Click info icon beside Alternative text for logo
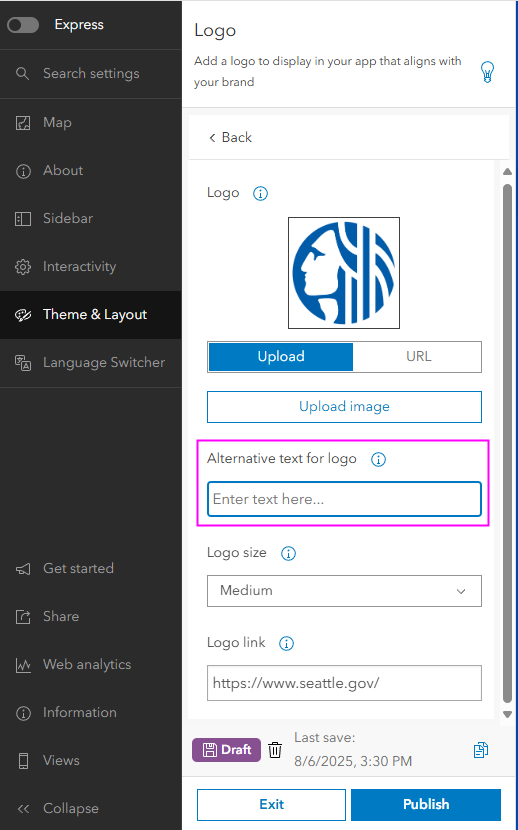The width and height of the screenshot is (518, 830). 378,459
